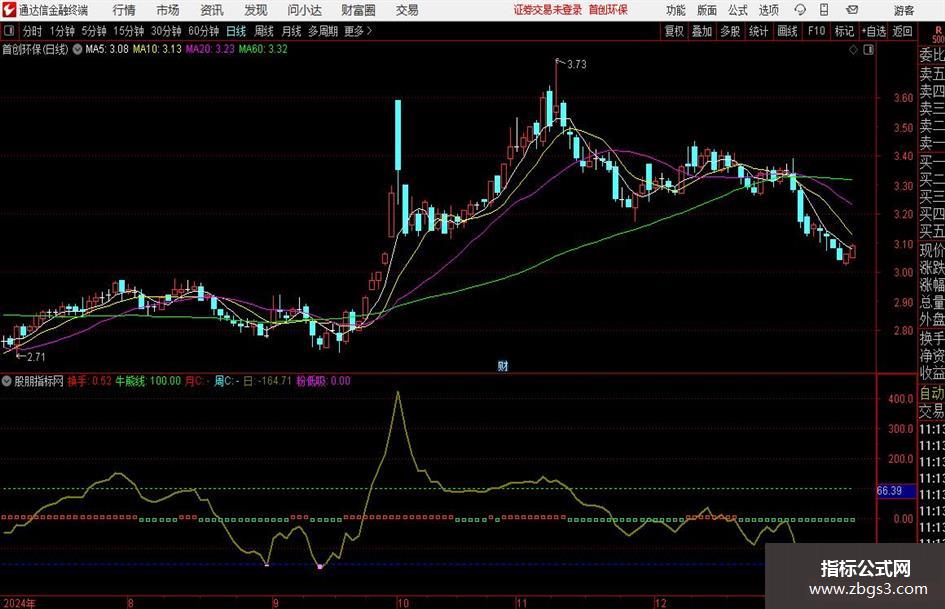
Task: Click the 牛熊线: 100.00 indicator value
Action: [148, 381]
